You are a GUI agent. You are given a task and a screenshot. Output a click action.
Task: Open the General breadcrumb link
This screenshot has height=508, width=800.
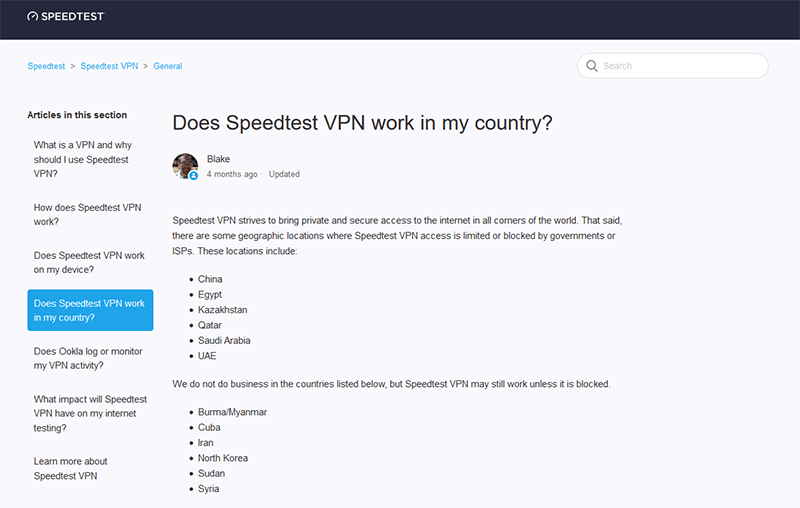(x=168, y=66)
